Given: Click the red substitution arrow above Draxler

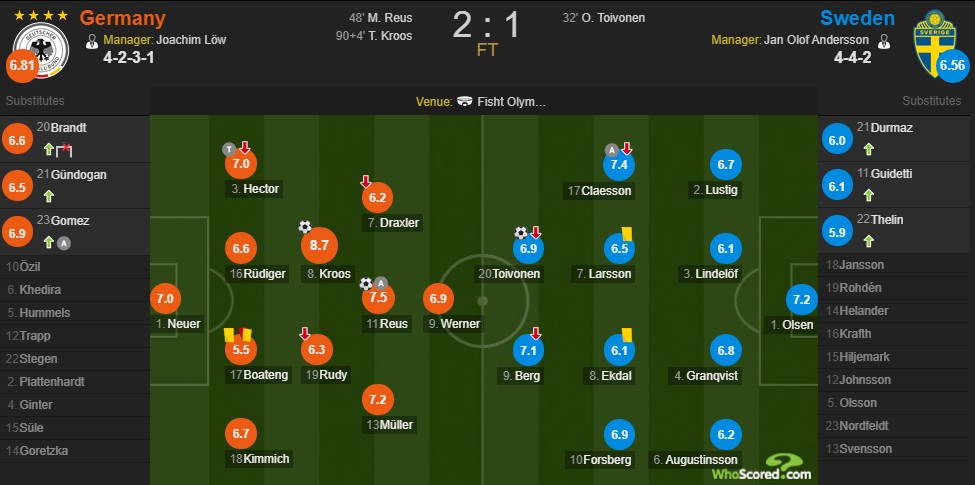Looking at the screenshot, I should point(366,182).
